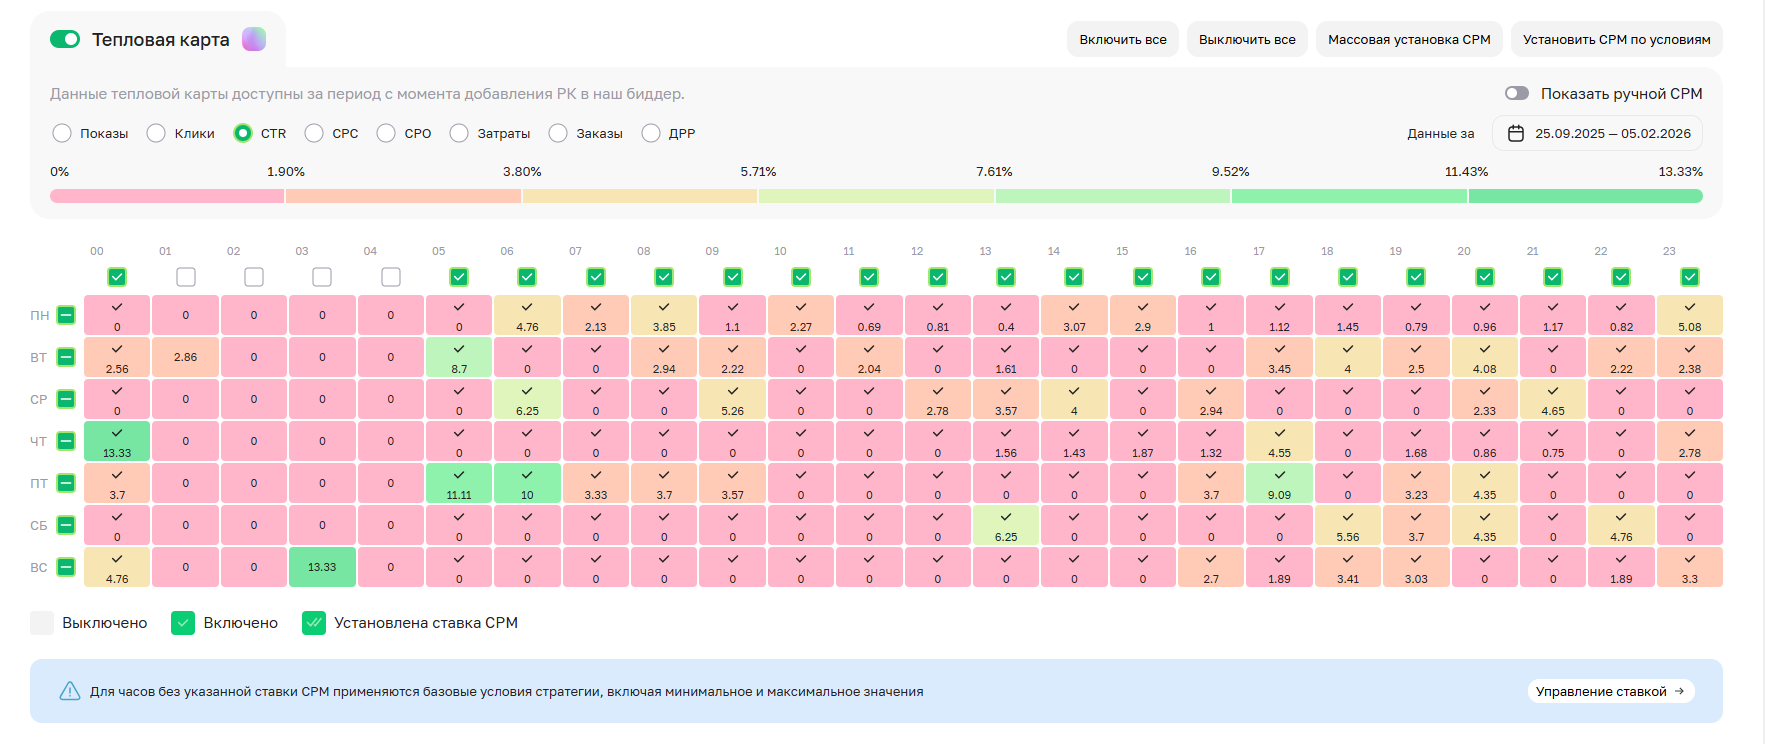Viewport: 1765px width, 744px height.
Task: Check the hour 01 column checkbox
Action: [186, 276]
